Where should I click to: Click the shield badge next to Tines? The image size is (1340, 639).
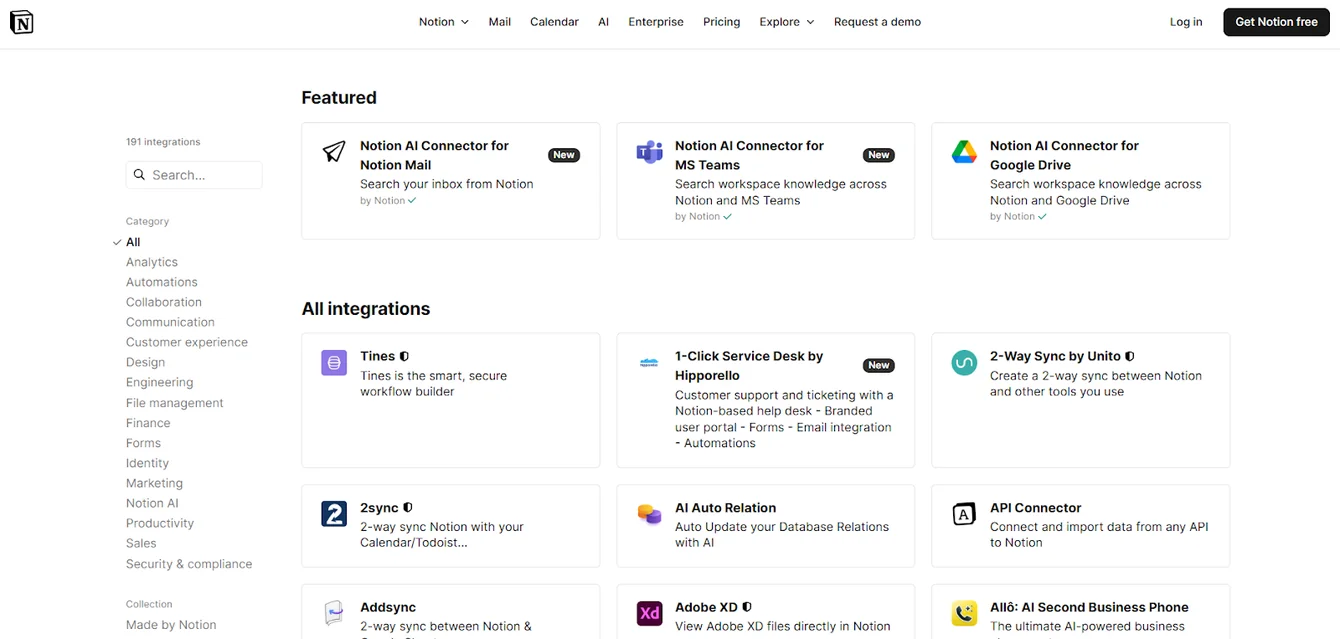[x=404, y=356]
